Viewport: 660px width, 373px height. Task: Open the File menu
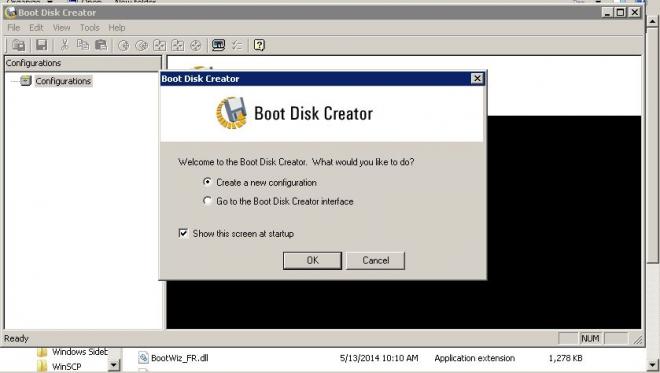point(13,28)
